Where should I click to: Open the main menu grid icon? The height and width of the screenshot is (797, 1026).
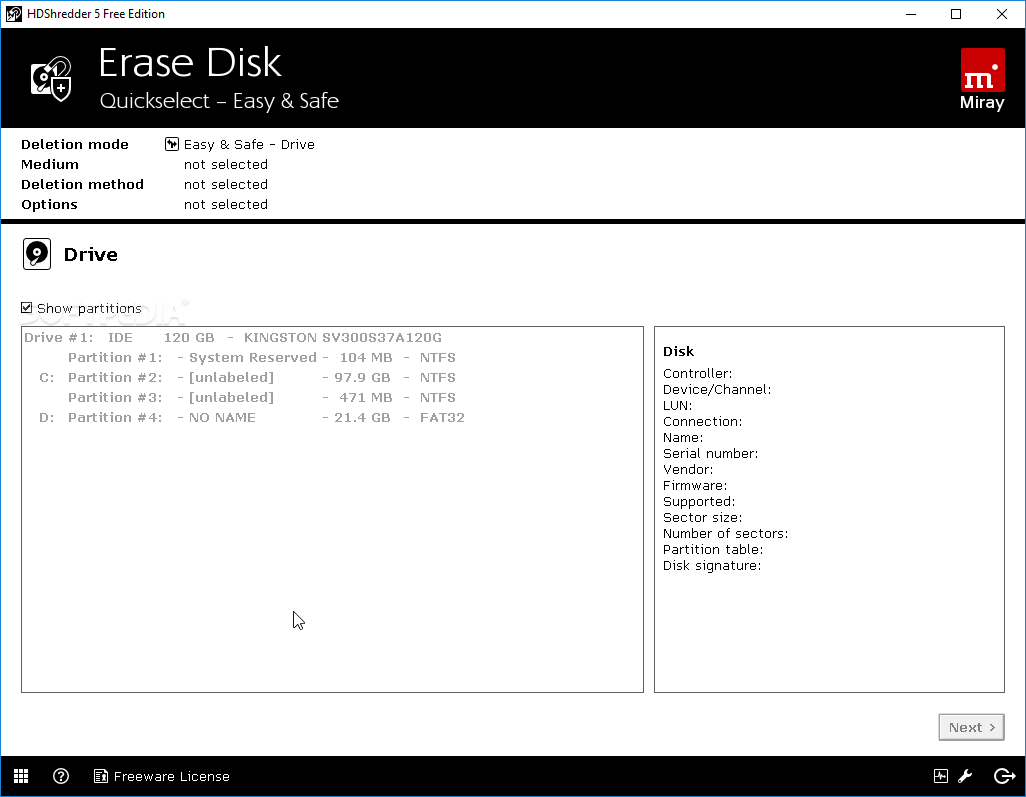tap(21, 776)
